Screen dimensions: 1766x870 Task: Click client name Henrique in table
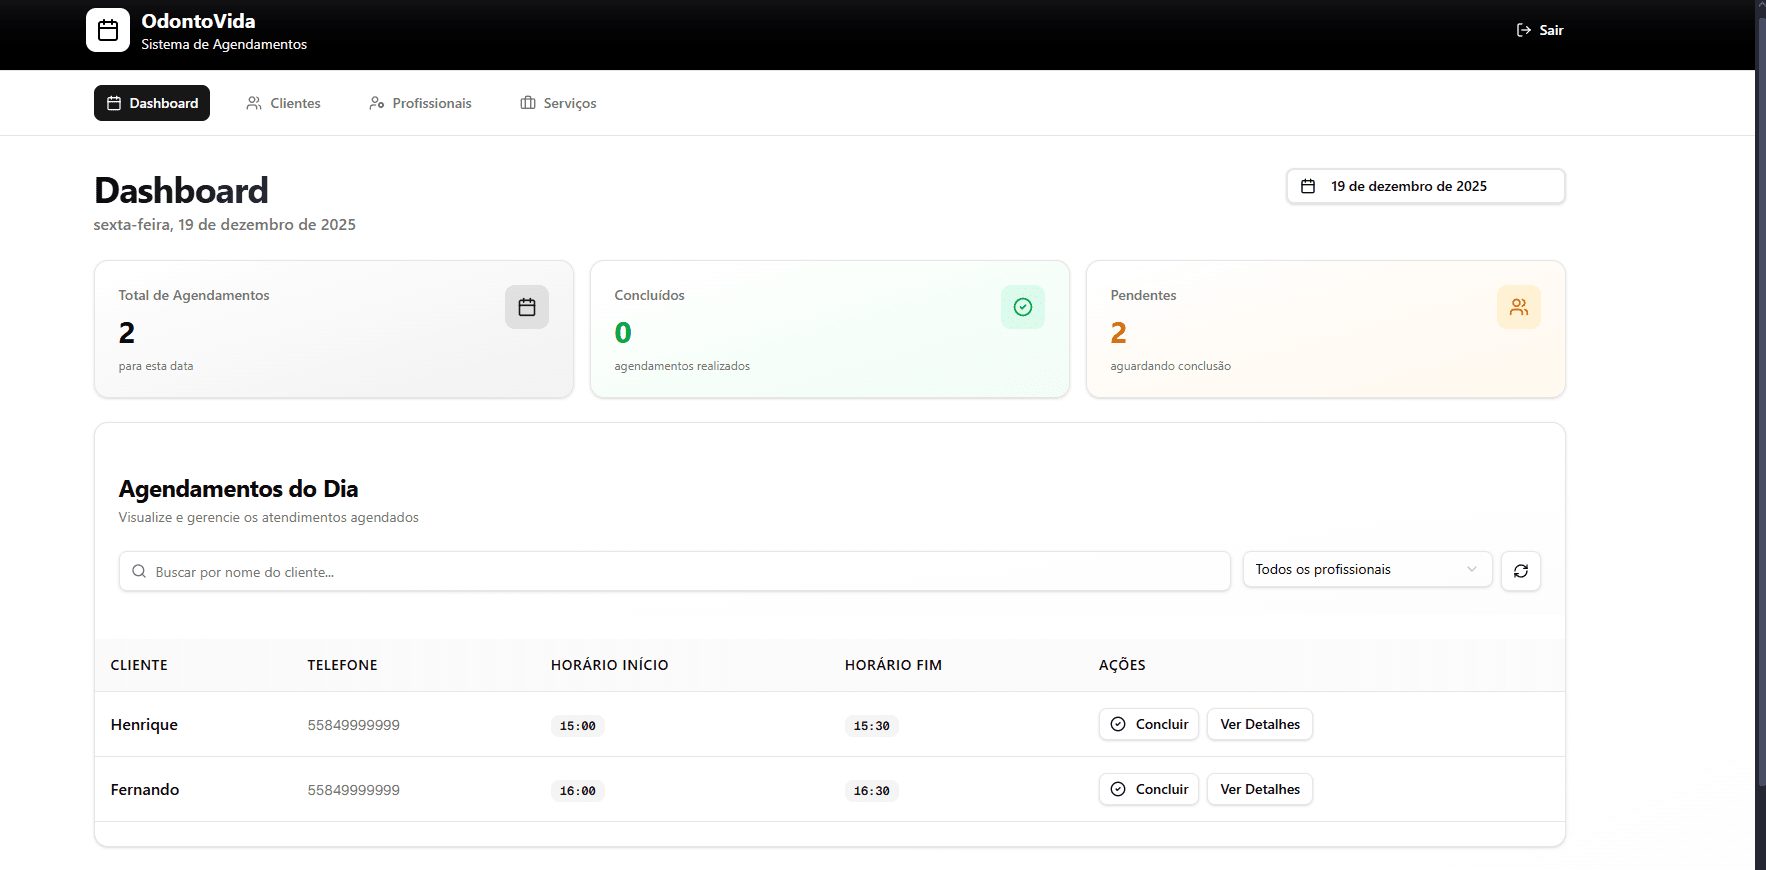coord(144,724)
